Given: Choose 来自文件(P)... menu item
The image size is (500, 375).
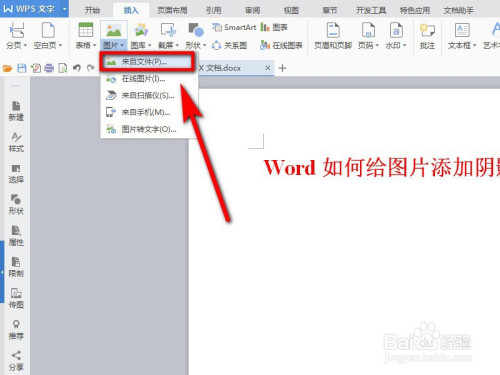Looking at the screenshot, I should (x=147, y=62).
